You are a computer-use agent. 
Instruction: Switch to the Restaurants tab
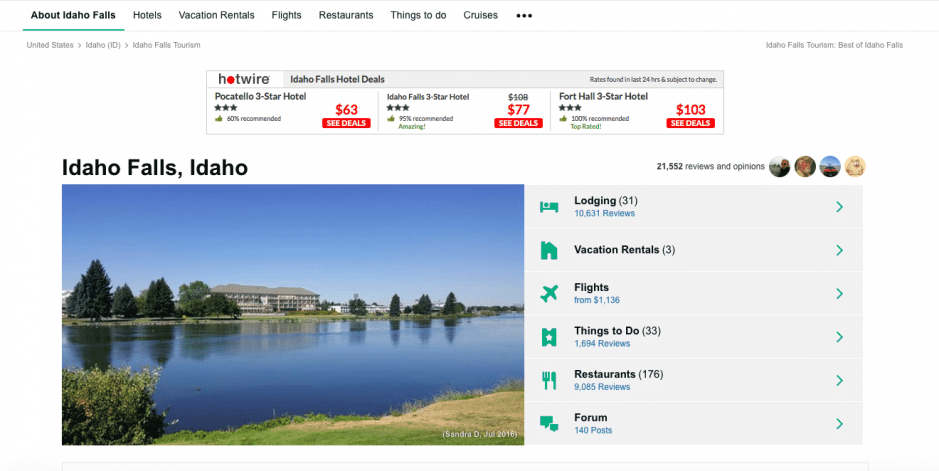(x=346, y=15)
